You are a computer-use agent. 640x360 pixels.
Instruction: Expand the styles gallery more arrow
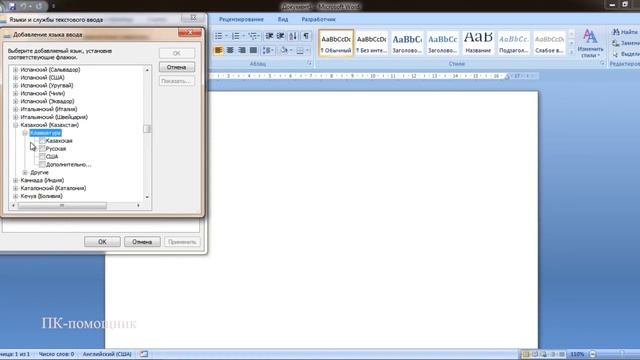tap(571, 52)
